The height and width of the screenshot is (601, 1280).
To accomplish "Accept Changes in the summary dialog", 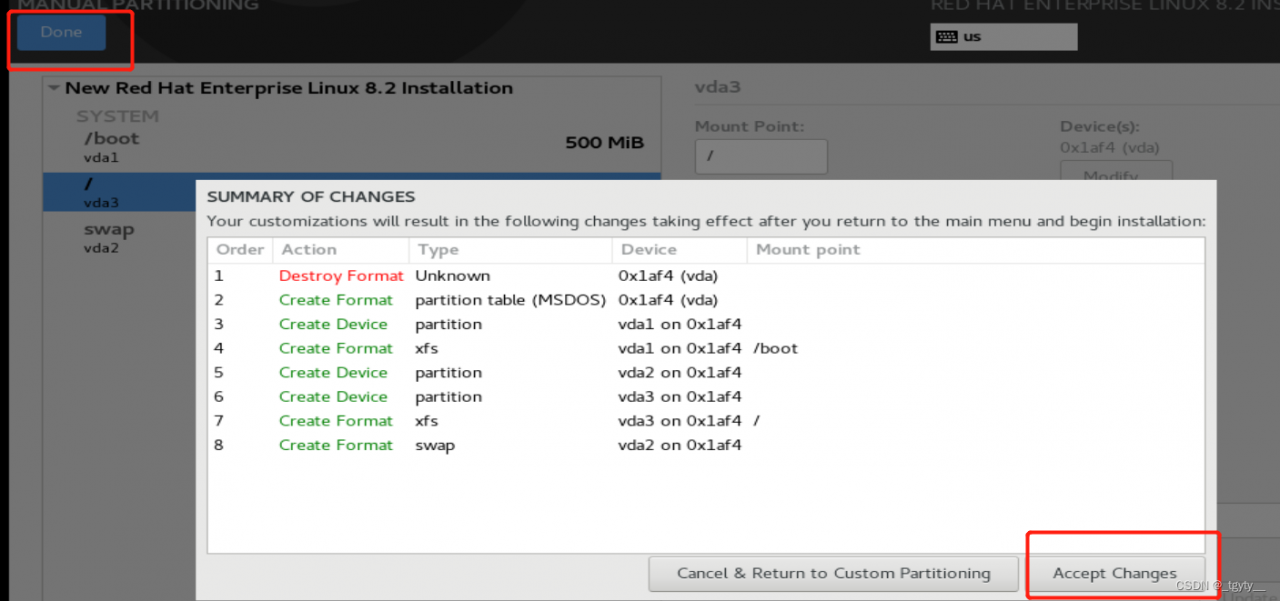I will [1114, 573].
